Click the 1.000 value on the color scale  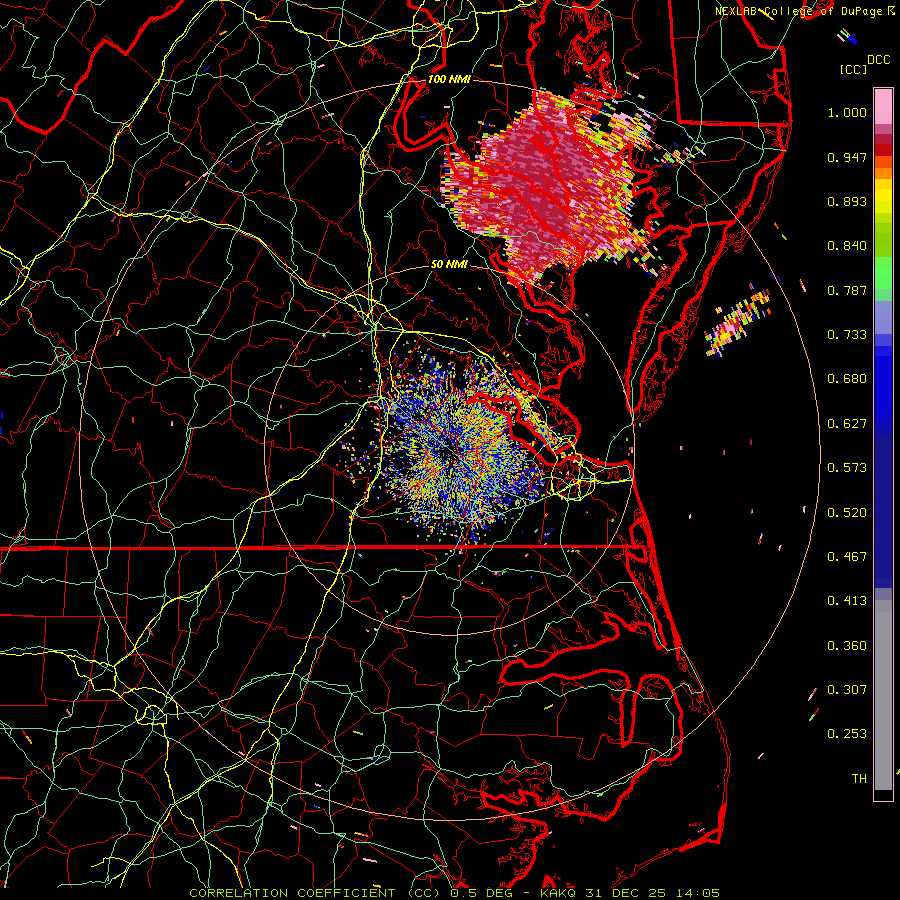(847, 112)
